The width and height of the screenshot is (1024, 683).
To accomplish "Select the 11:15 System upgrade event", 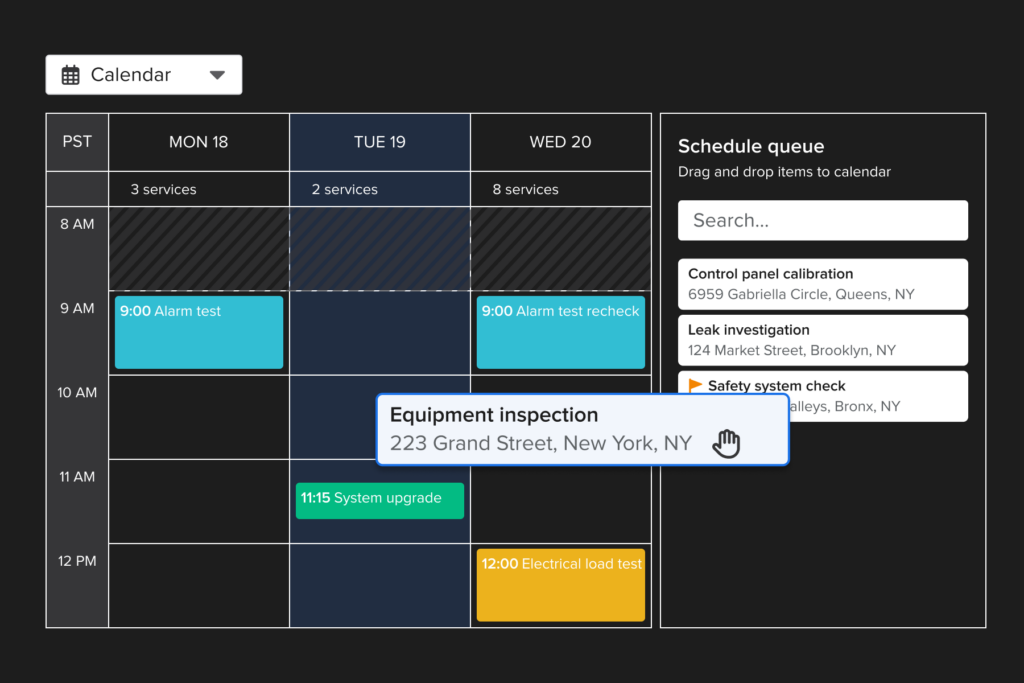I will (x=379, y=499).
